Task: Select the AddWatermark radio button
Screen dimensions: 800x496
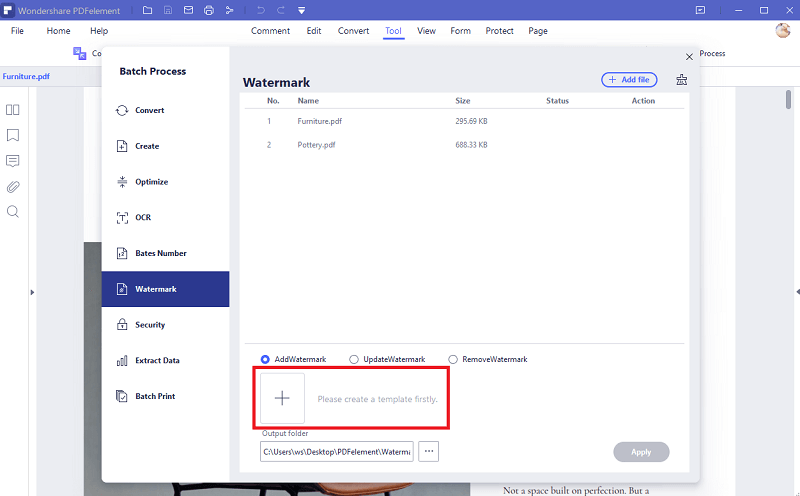Action: tap(265, 359)
